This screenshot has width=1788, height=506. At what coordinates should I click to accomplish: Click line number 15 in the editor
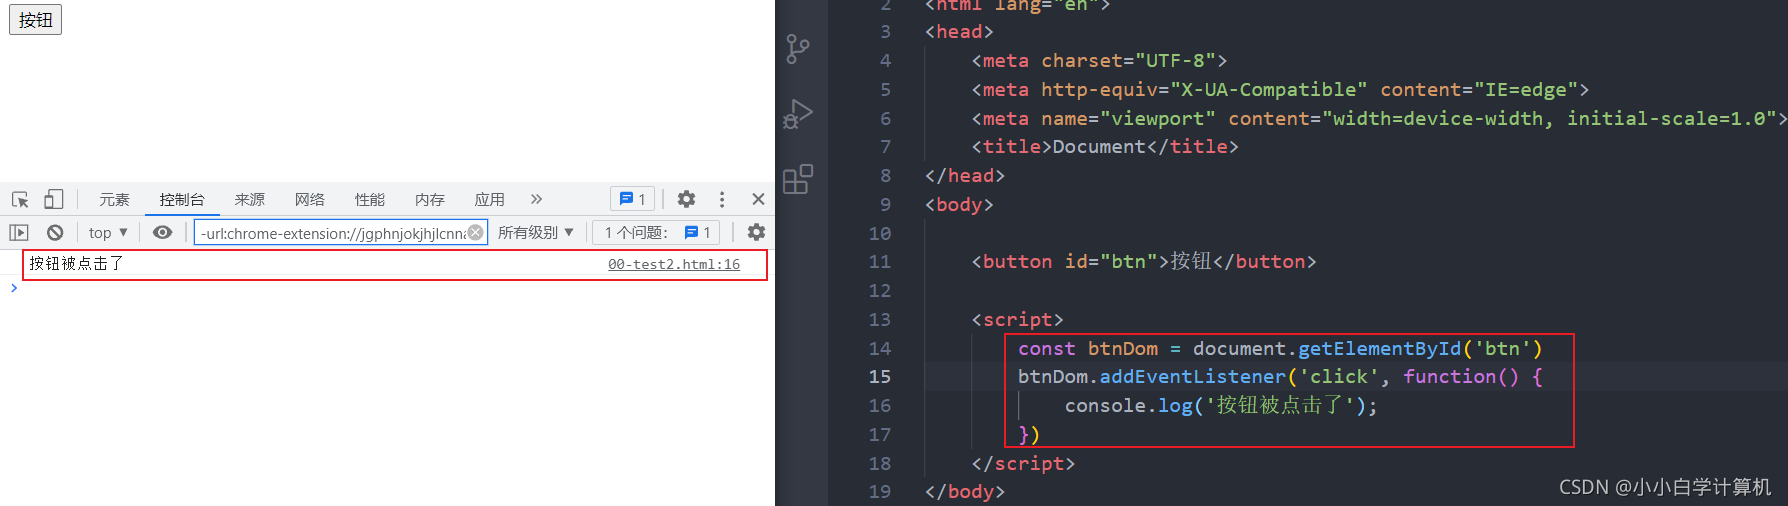pos(879,377)
